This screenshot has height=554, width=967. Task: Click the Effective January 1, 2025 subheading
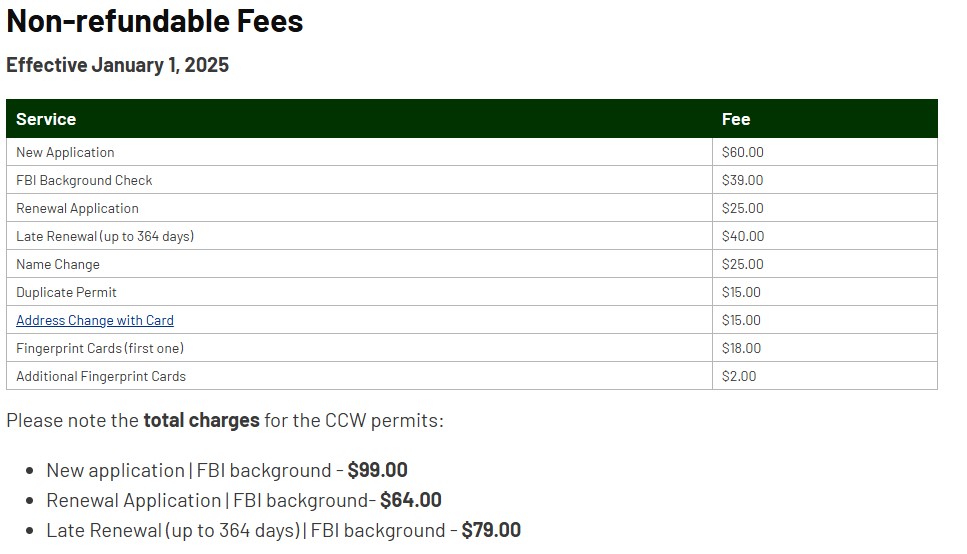pyautogui.click(x=118, y=65)
